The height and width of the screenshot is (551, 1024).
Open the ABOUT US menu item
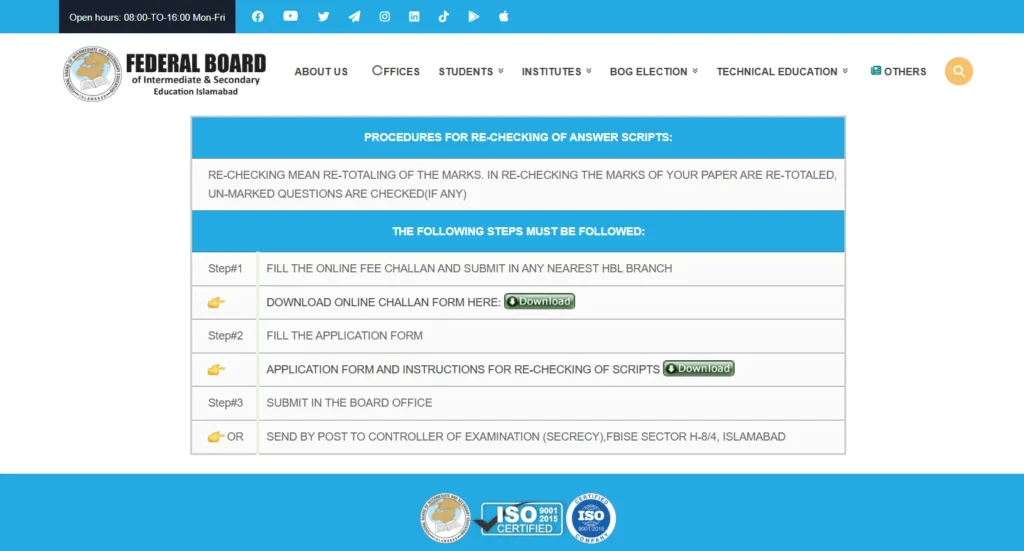coord(321,72)
